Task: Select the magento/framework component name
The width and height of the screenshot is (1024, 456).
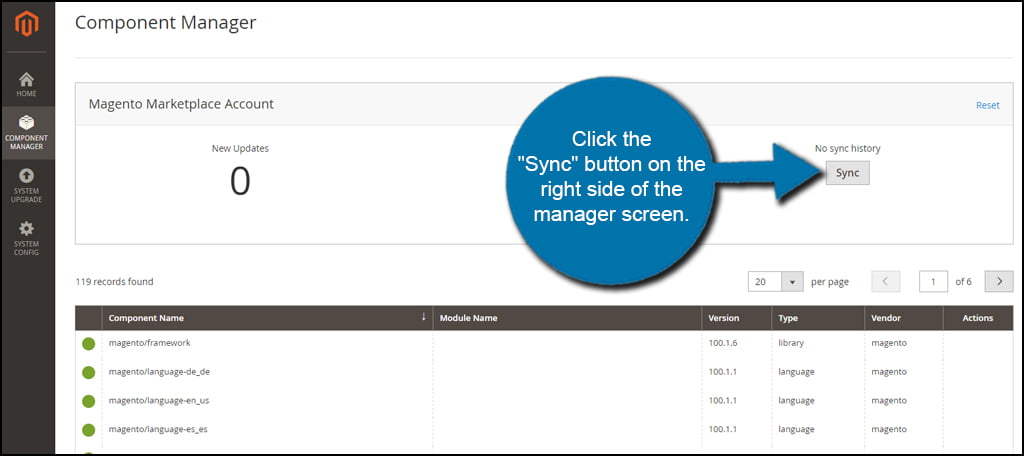Action: point(150,343)
